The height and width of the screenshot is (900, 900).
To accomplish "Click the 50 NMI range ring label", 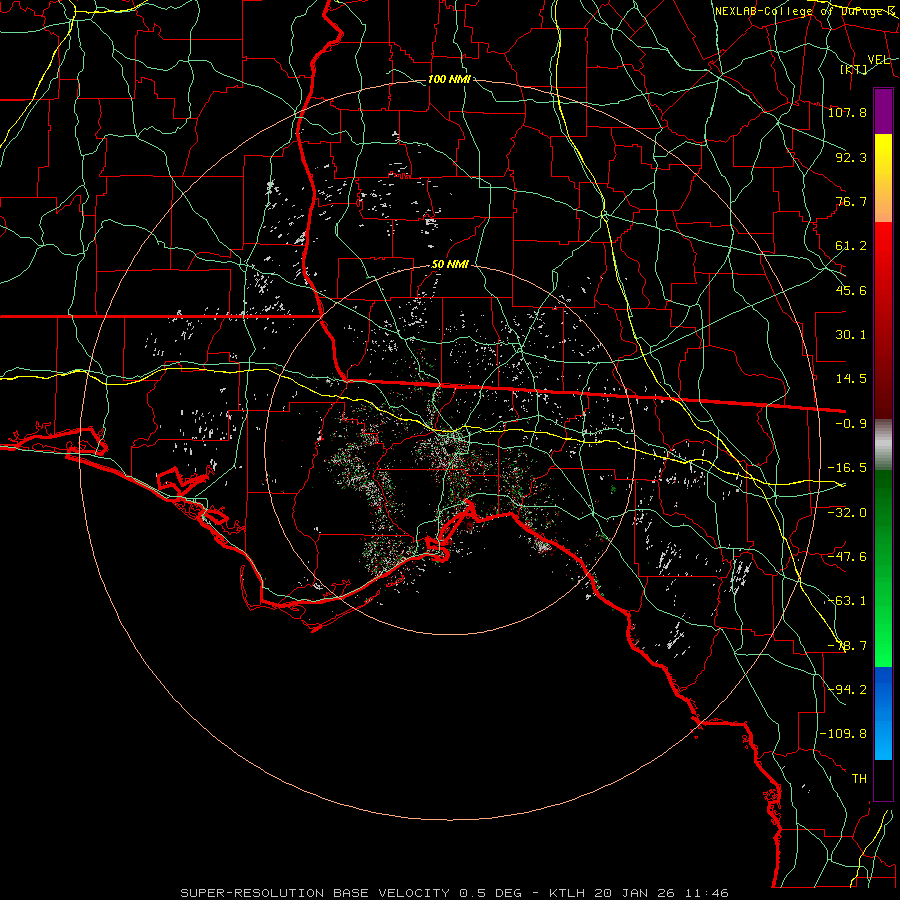I will (x=450, y=265).
